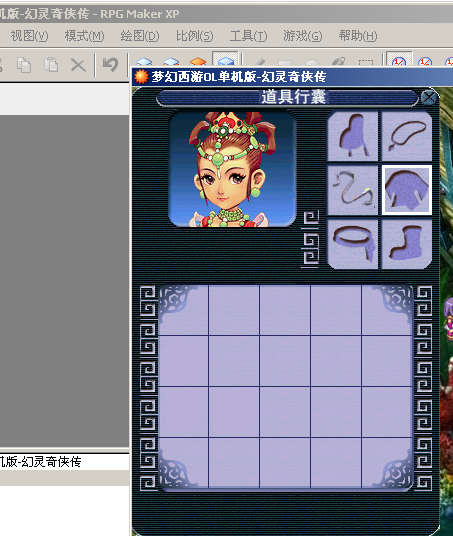The height and width of the screenshot is (536, 453).
Task: Open the 绘图(D) menu
Action: tap(139, 36)
